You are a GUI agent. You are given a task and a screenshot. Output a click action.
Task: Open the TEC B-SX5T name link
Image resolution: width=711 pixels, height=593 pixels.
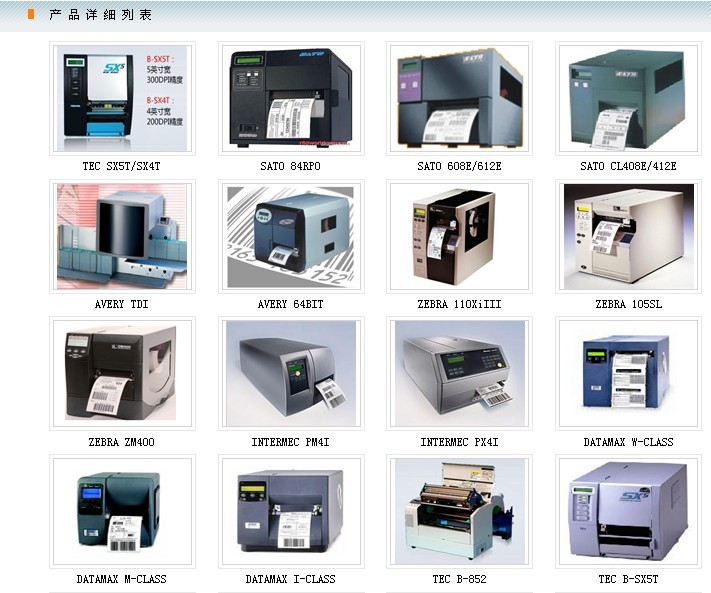tap(628, 579)
